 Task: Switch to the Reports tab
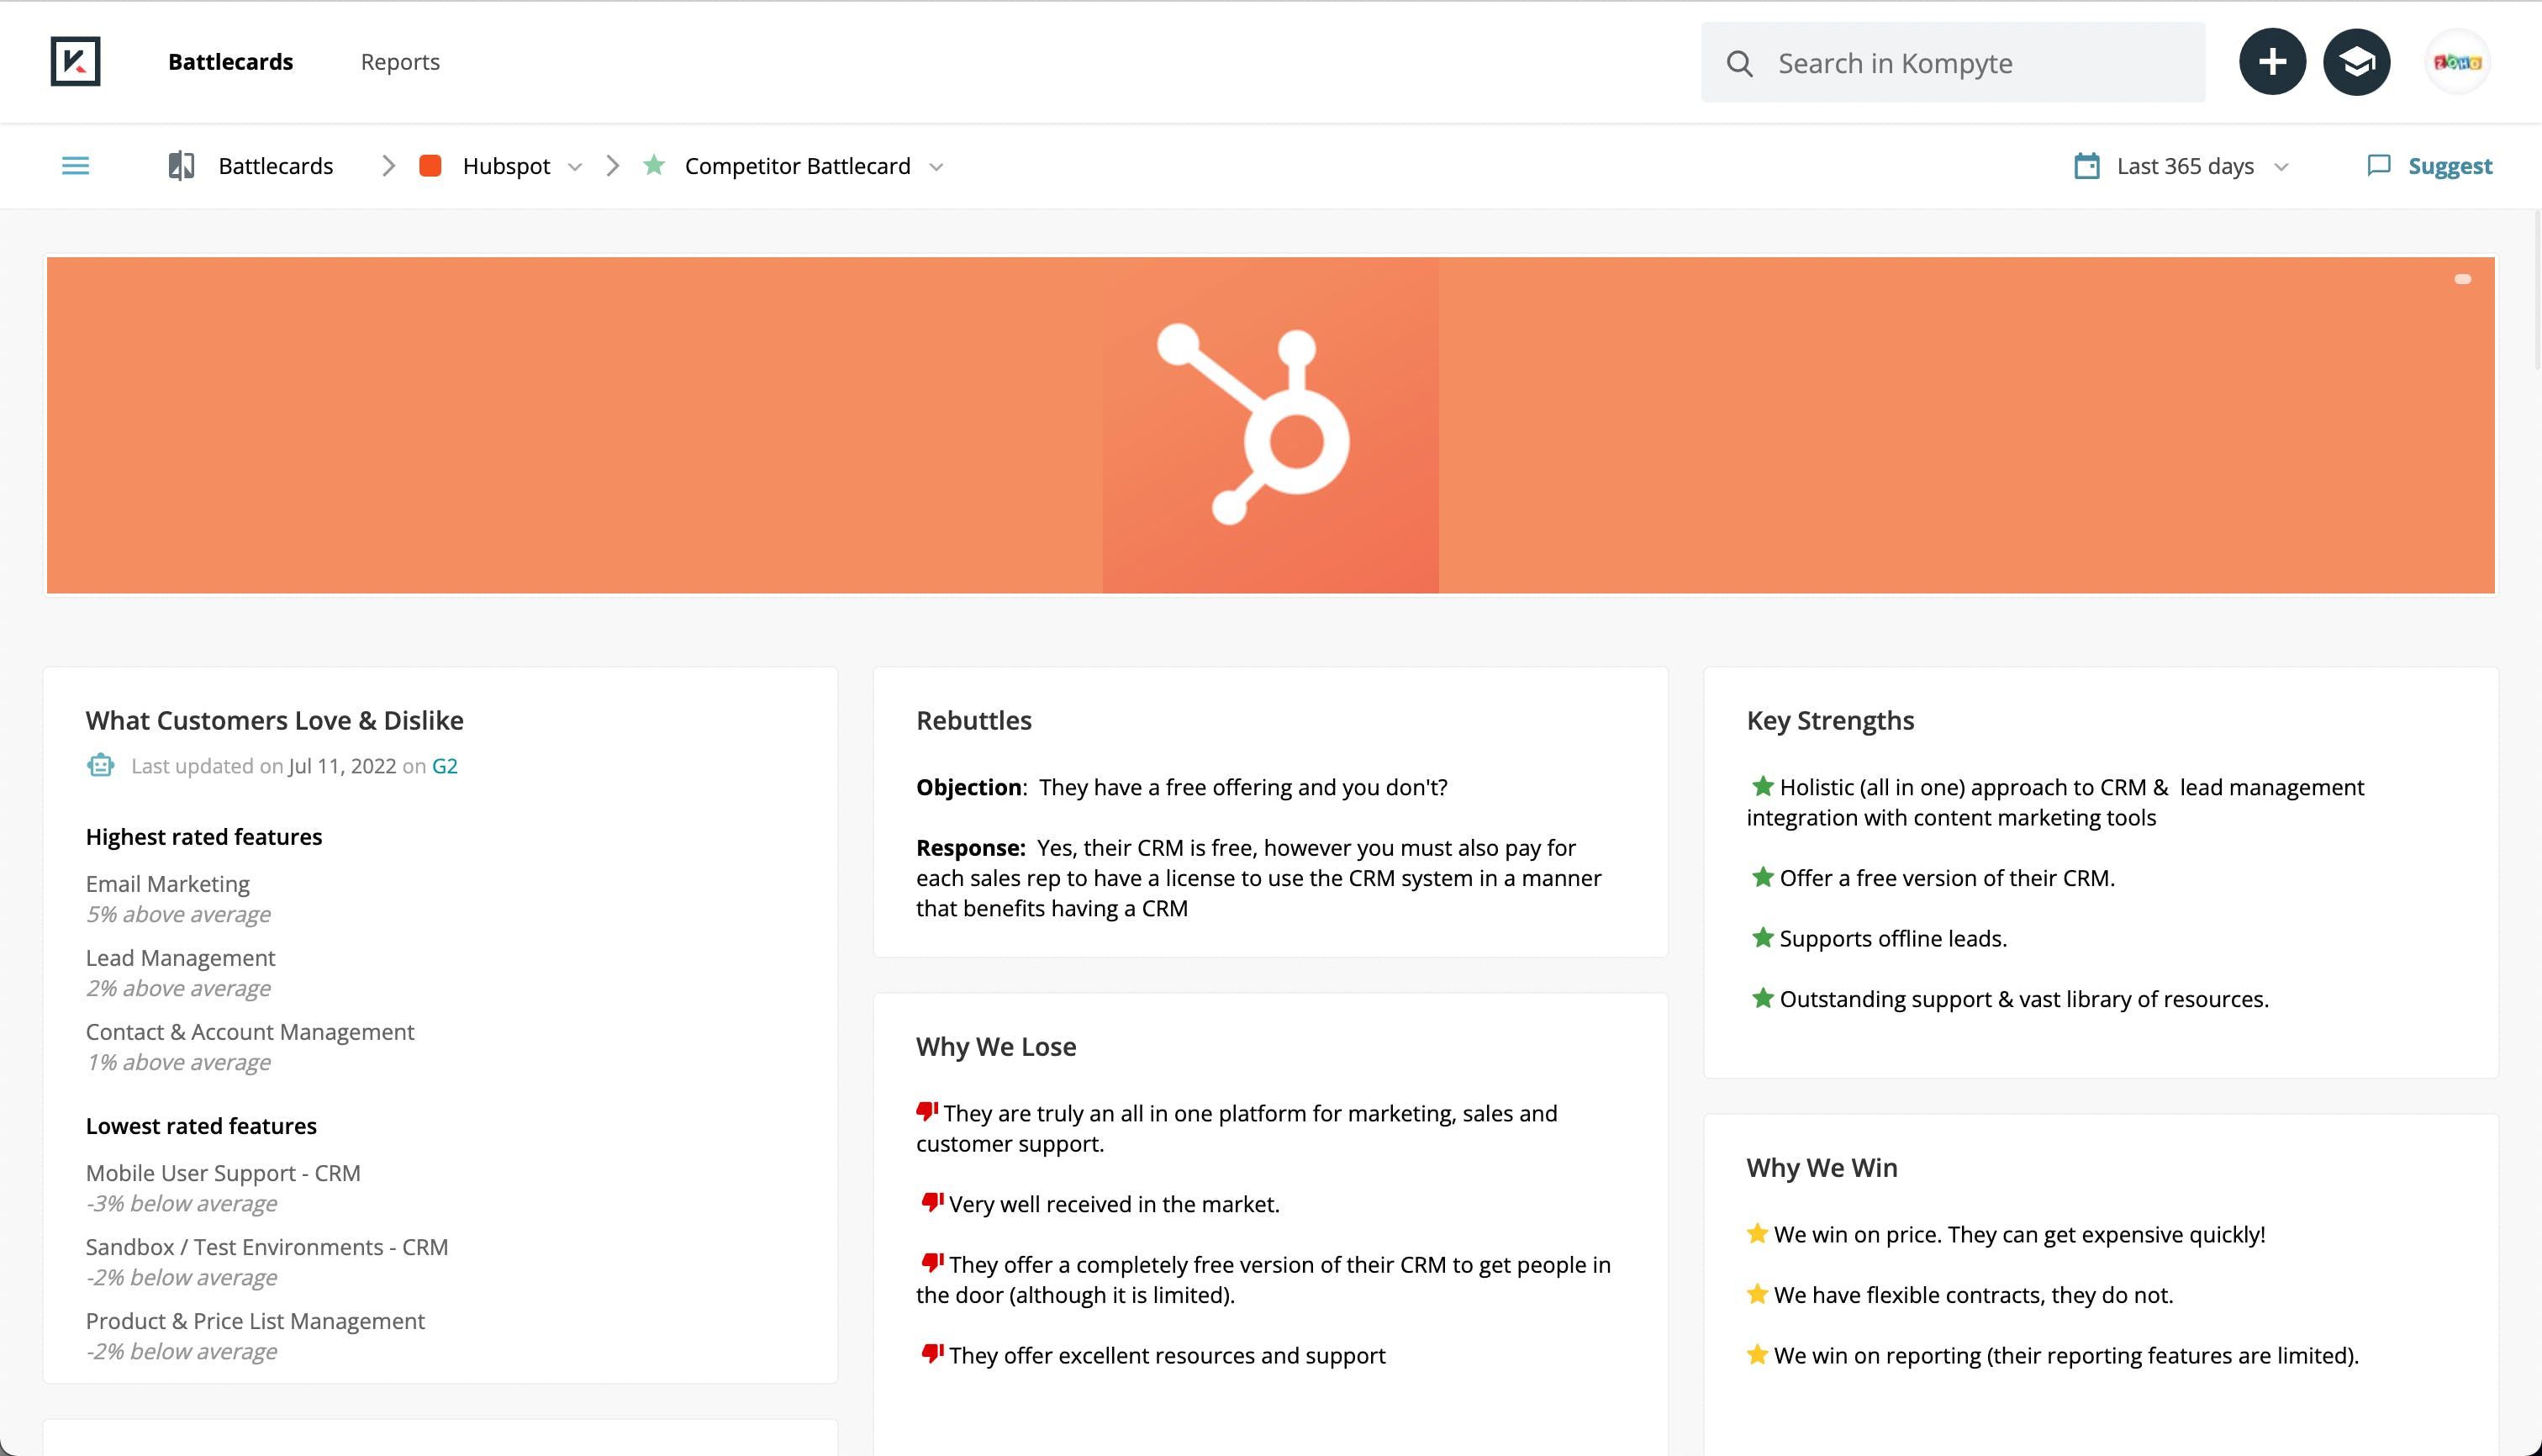[x=400, y=62]
